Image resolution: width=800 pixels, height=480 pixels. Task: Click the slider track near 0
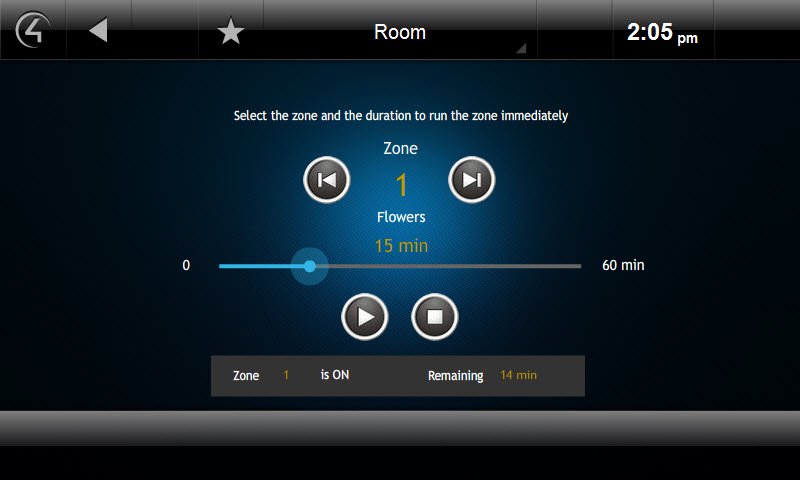click(x=224, y=266)
